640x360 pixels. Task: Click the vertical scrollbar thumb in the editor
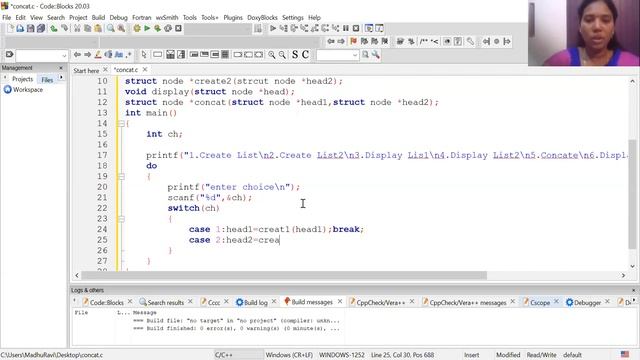632,194
